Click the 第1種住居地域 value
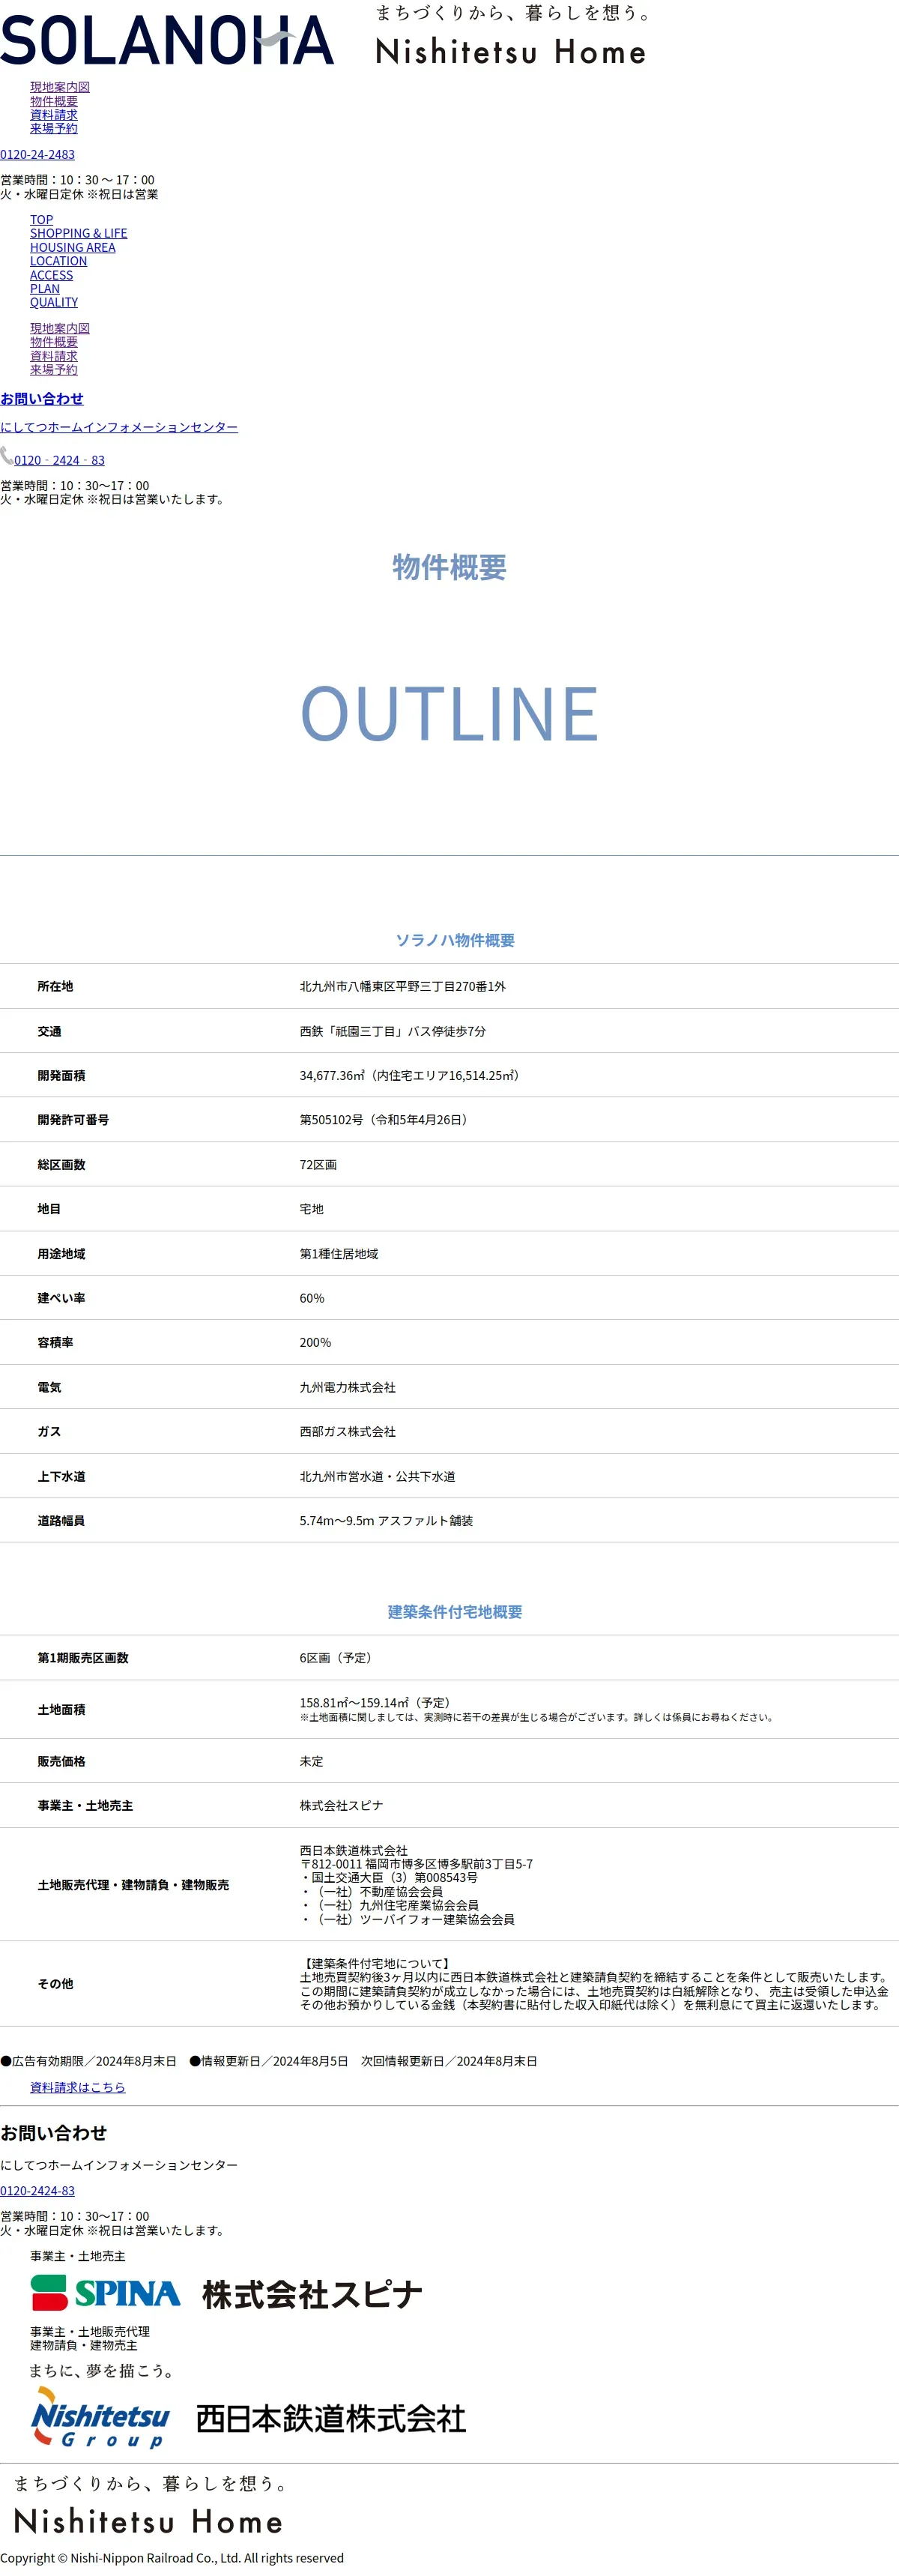899x2576 pixels. pos(339,1254)
